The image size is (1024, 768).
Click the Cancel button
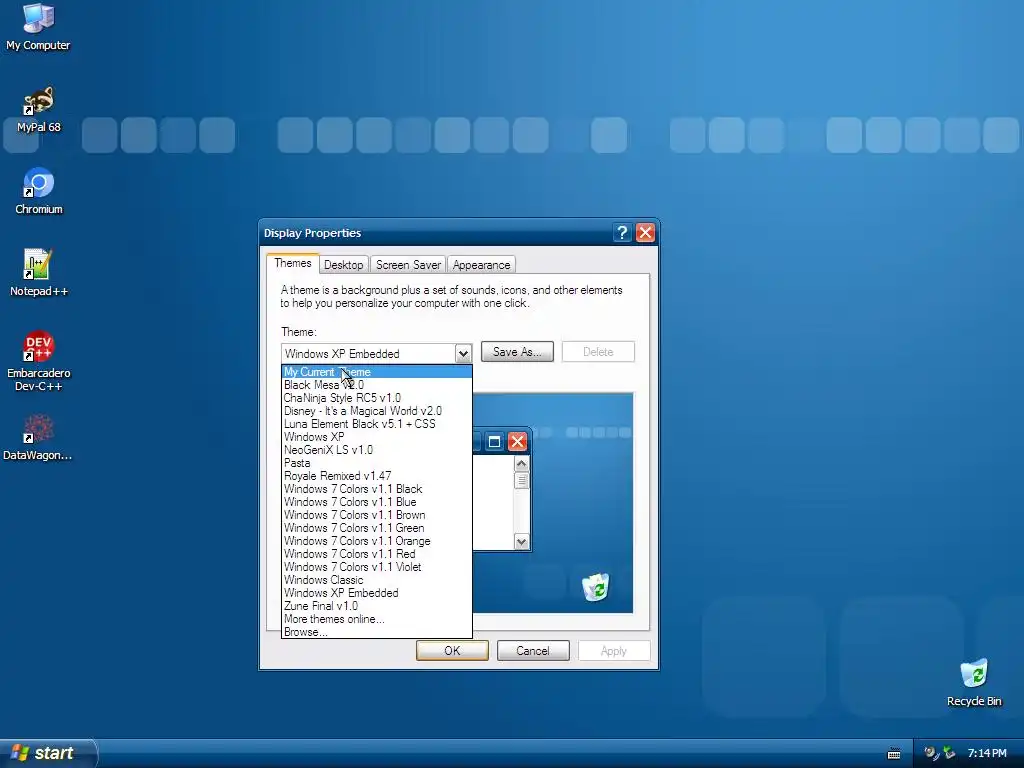(x=533, y=650)
